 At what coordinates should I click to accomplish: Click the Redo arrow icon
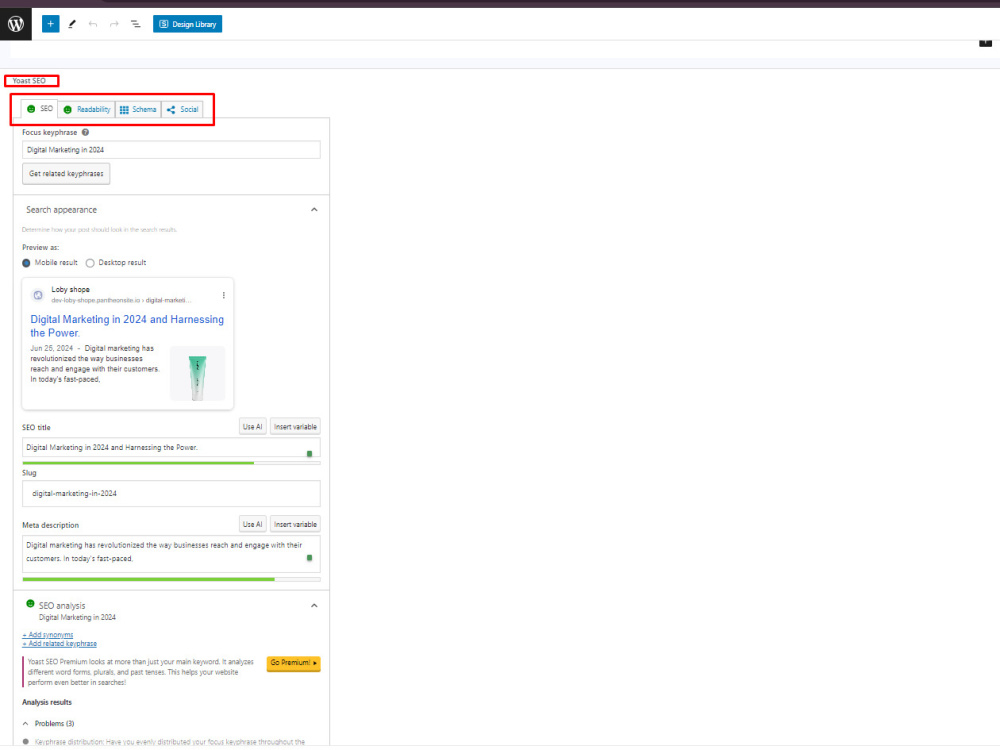(114, 24)
